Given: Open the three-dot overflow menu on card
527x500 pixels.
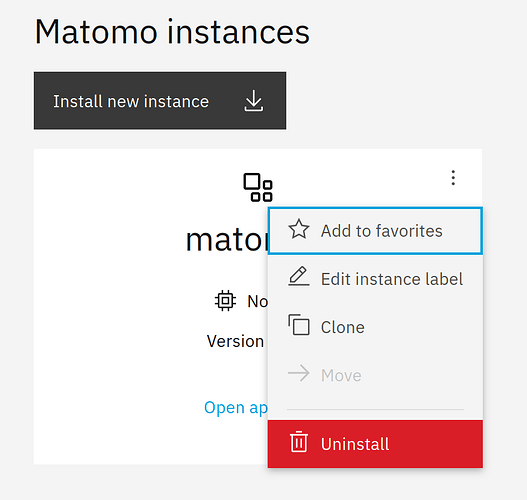Looking at the screenshot, I should [x=453, y=178].
